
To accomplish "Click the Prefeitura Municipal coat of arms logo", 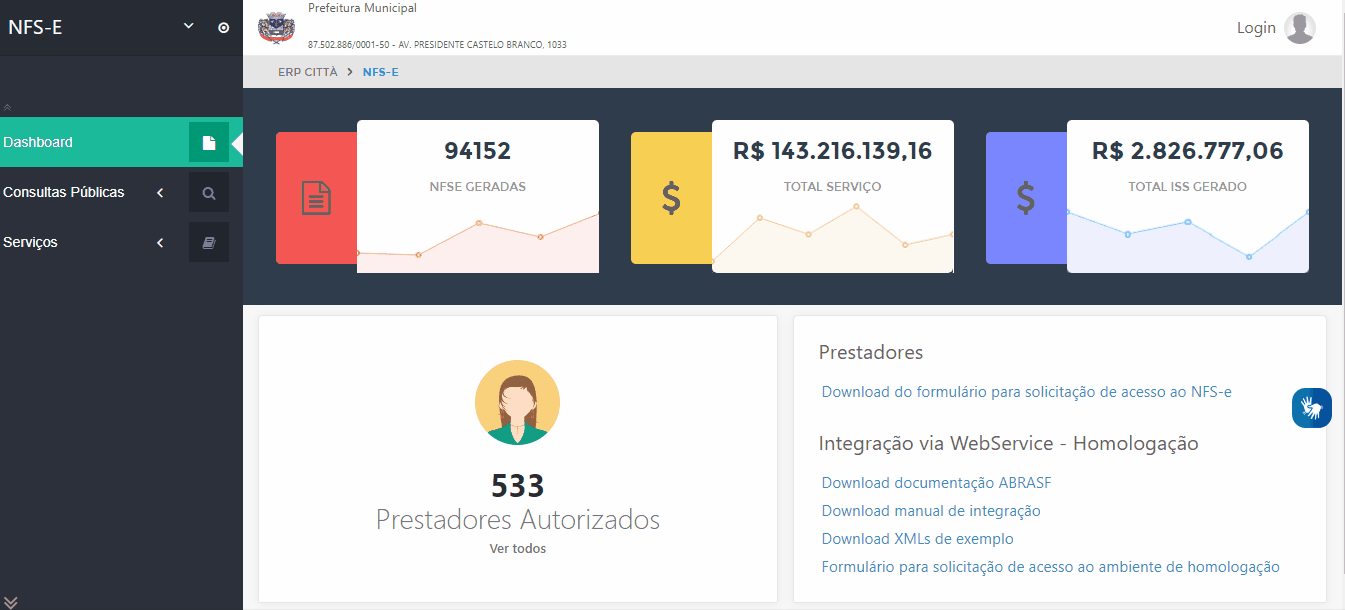I will (276, 27).
